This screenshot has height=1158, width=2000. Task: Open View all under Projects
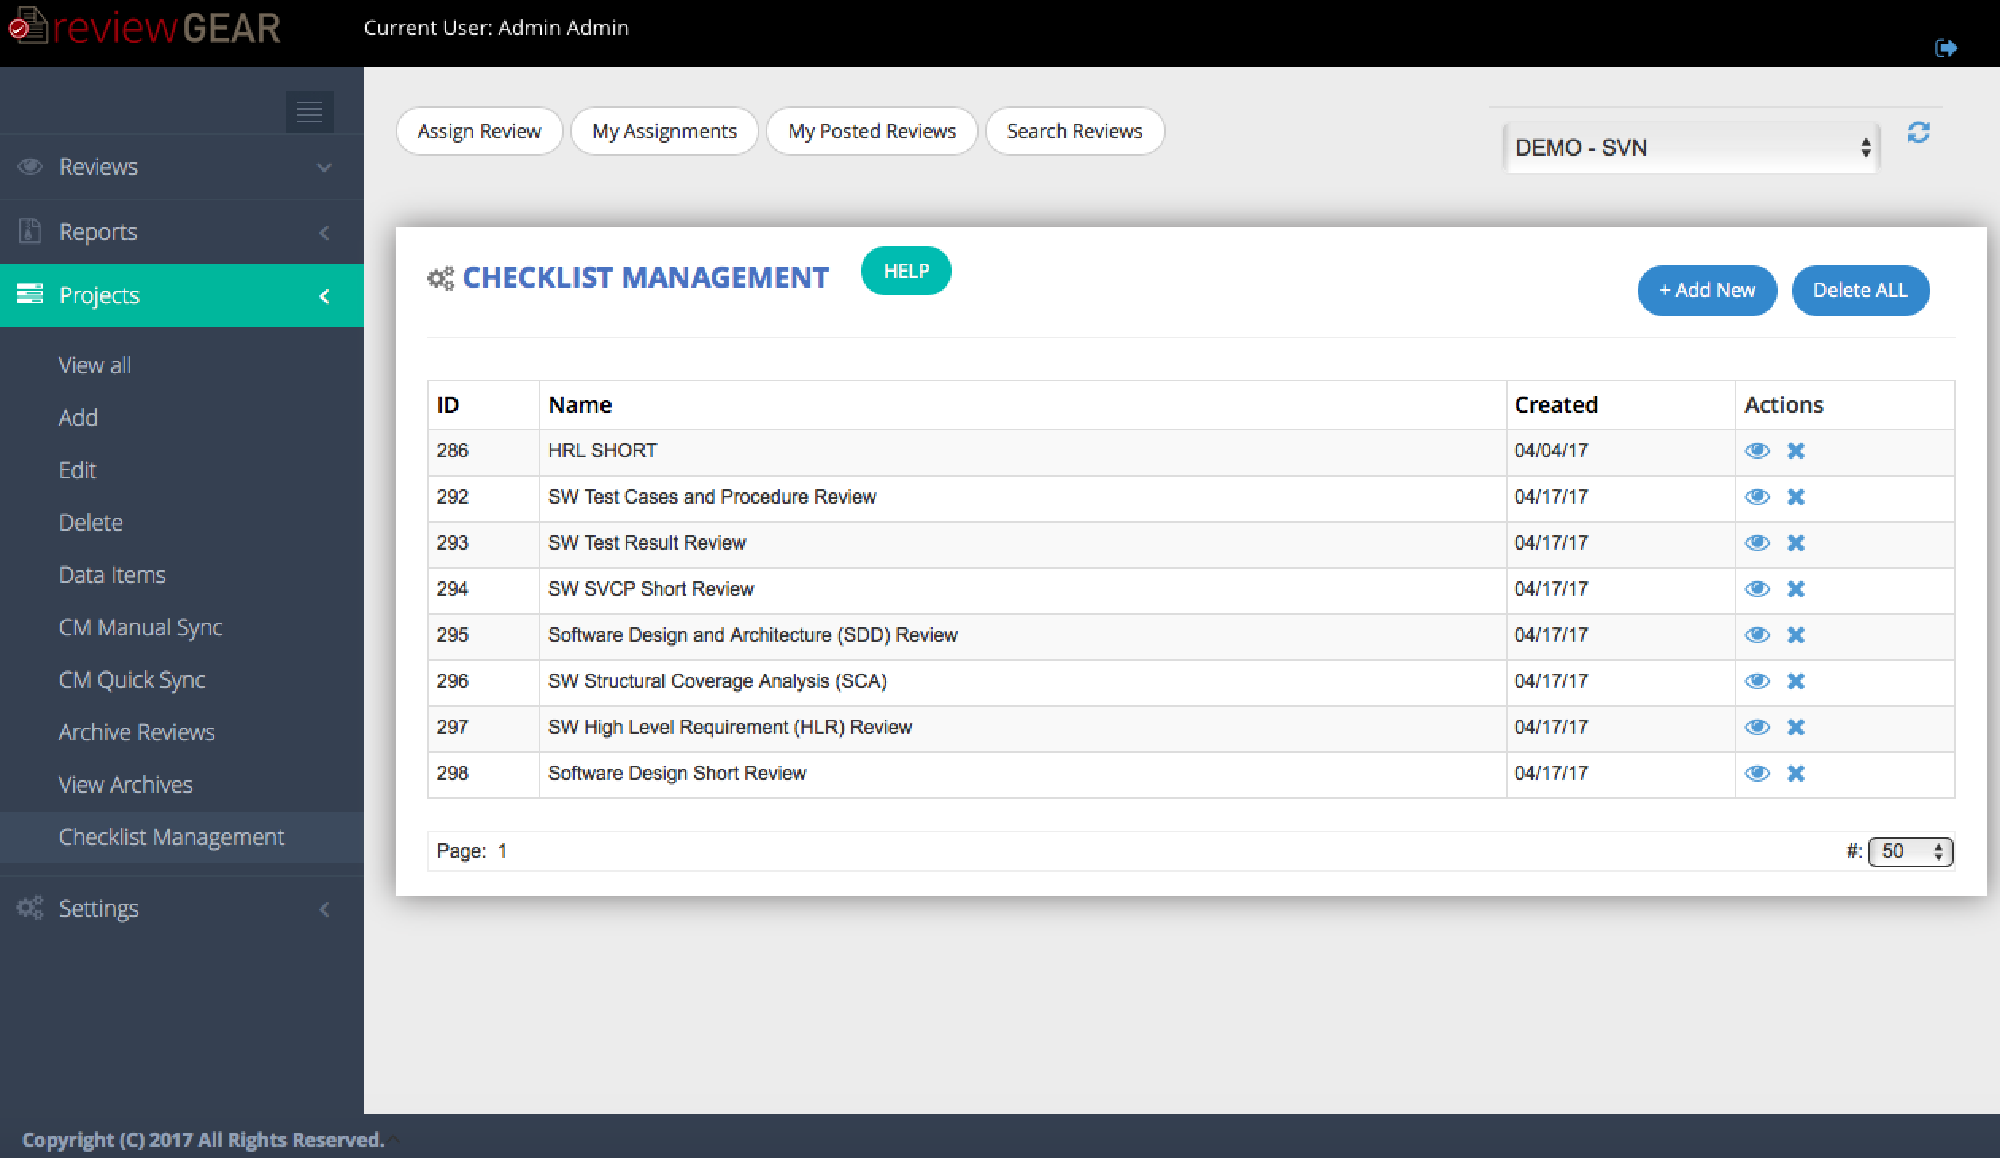coord(95,365)
